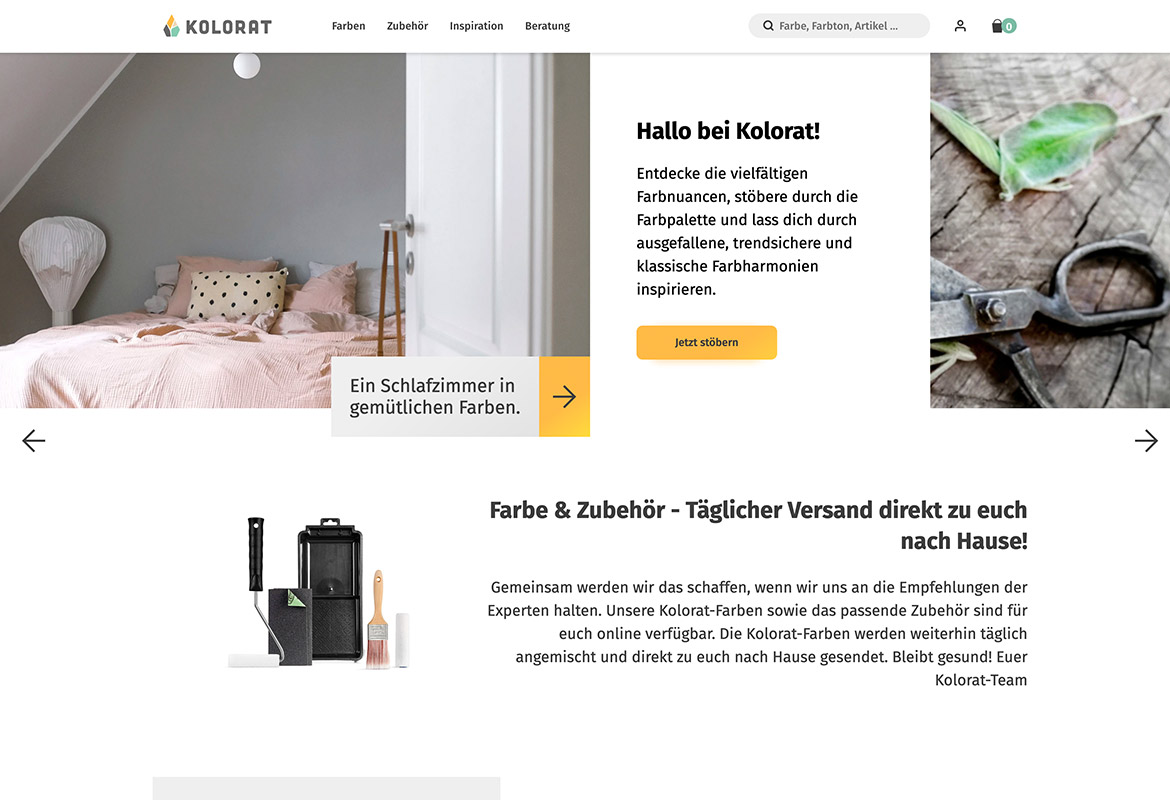The width and height of the screenshot is (1170, 800).
Task: Click the Hallo bei Kolorat heading
Action: point(728,131)
